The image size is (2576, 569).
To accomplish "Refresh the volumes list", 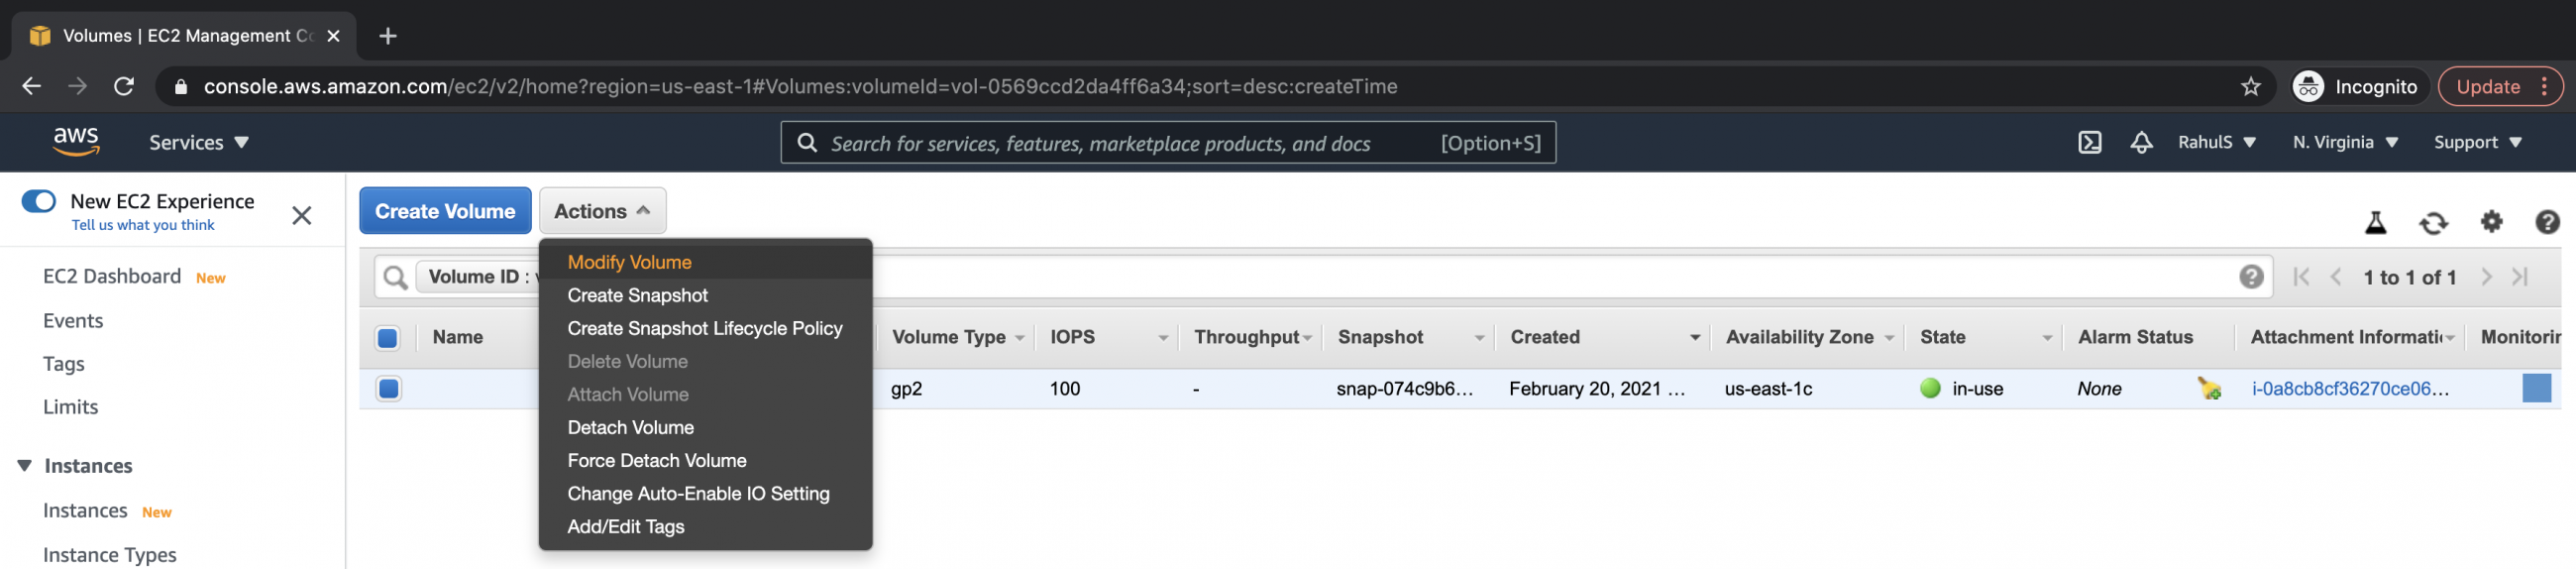I will tap(2433, 222).
